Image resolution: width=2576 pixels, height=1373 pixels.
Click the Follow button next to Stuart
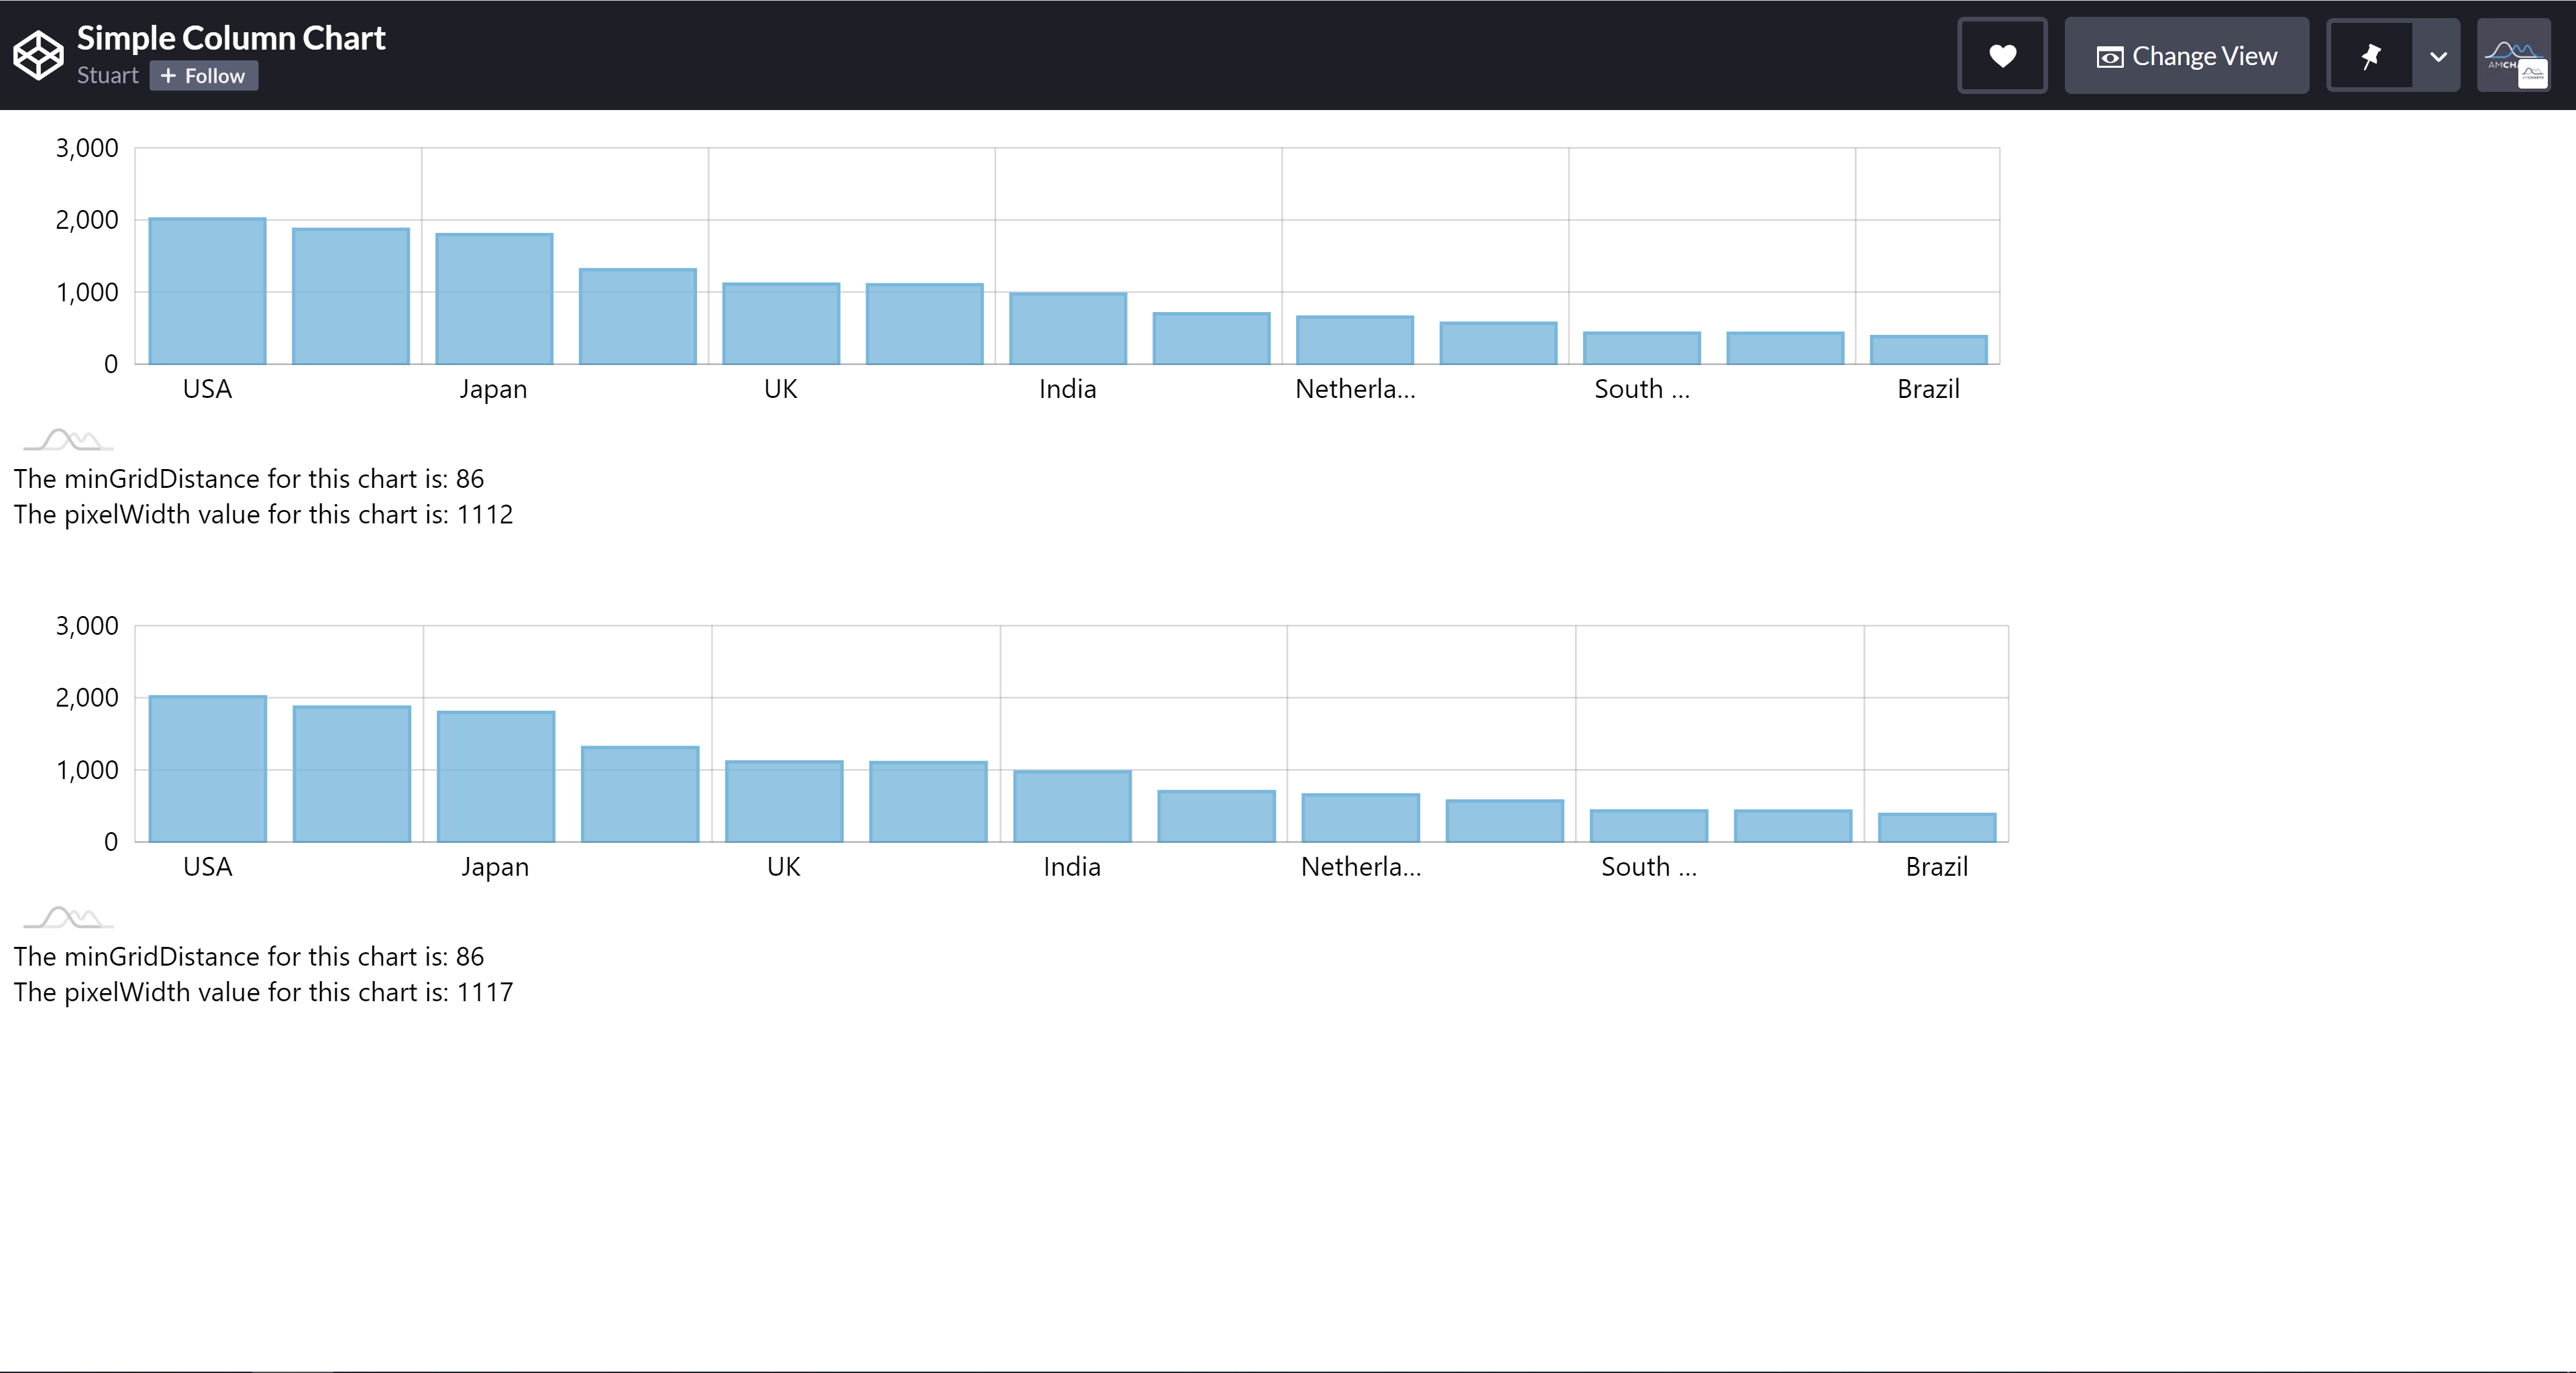(x=203, y=75)
